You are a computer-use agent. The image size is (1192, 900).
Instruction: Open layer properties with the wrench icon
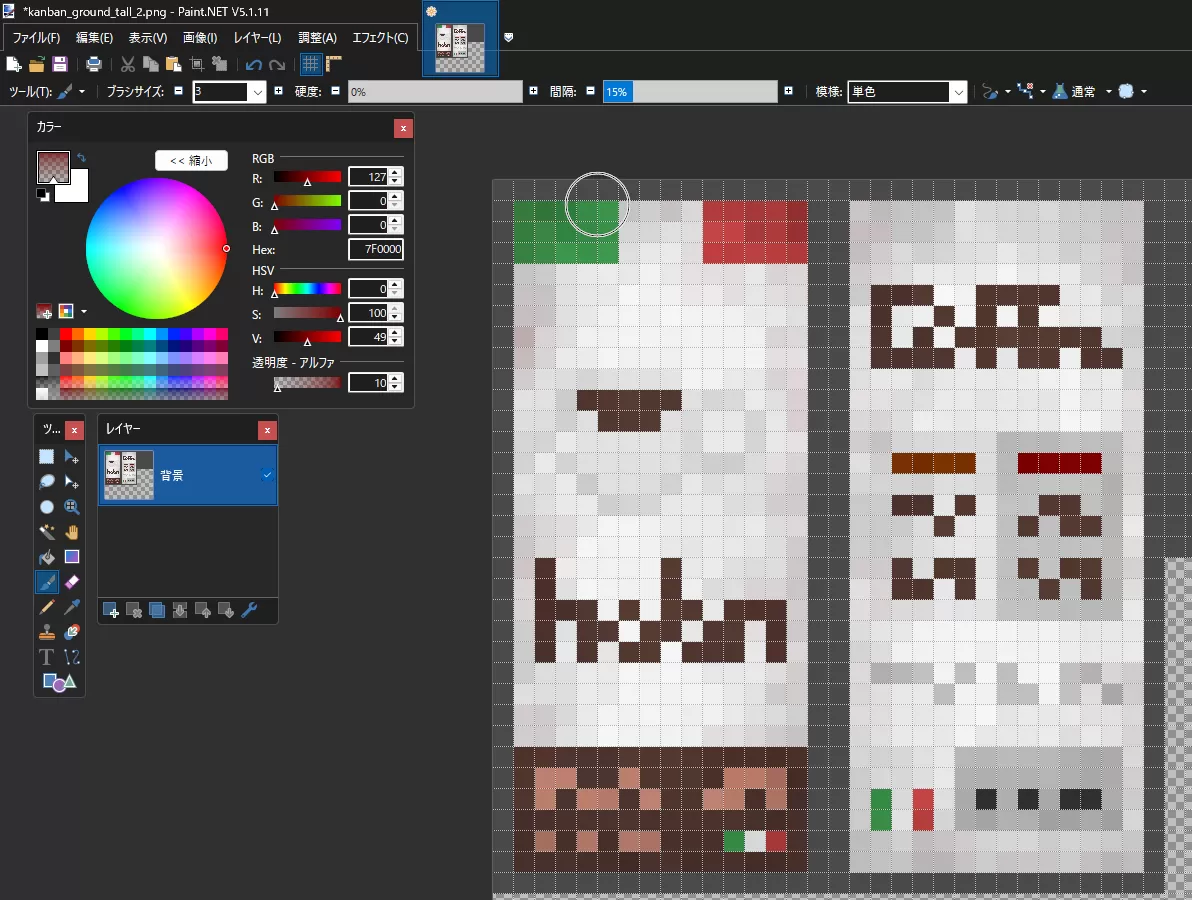pos(249,610)
